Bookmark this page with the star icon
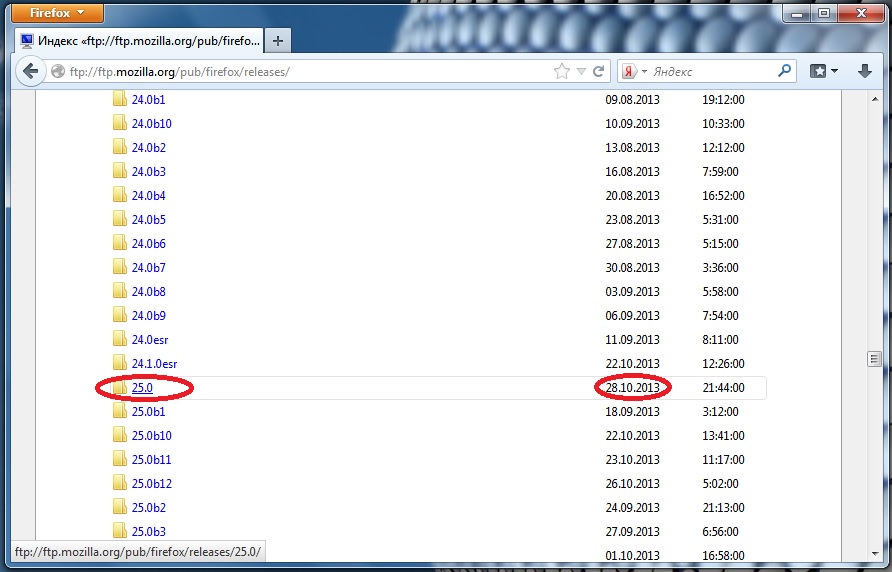 (x=562, y=72)
